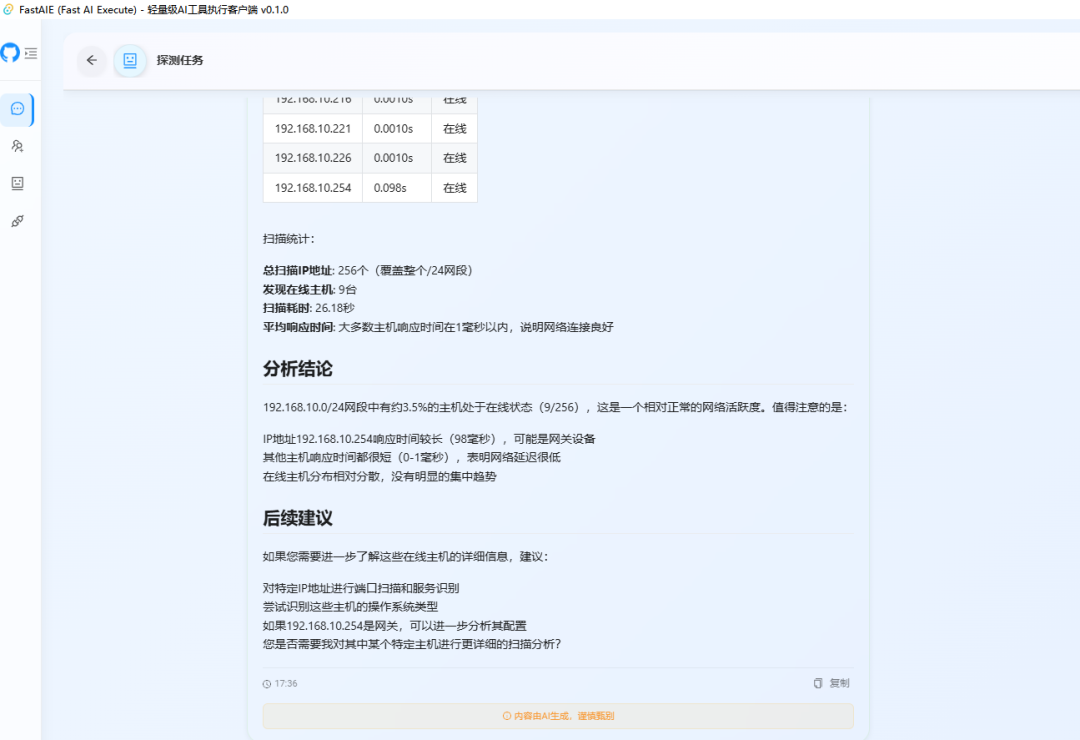Click the 分析结论 heading
Screen dimensions: 1080x740
[x=298, y=369]
